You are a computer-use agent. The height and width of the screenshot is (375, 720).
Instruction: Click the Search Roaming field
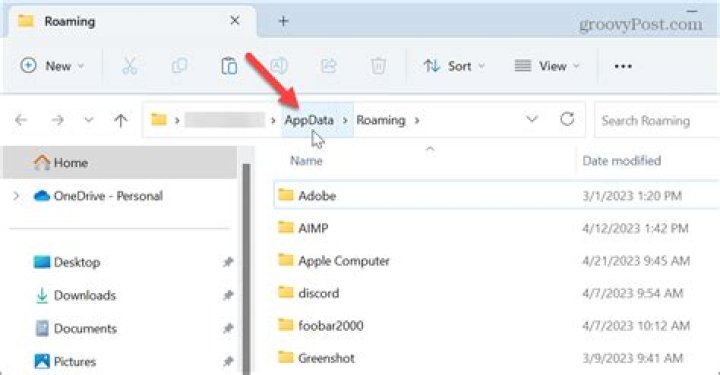[657, 120]
